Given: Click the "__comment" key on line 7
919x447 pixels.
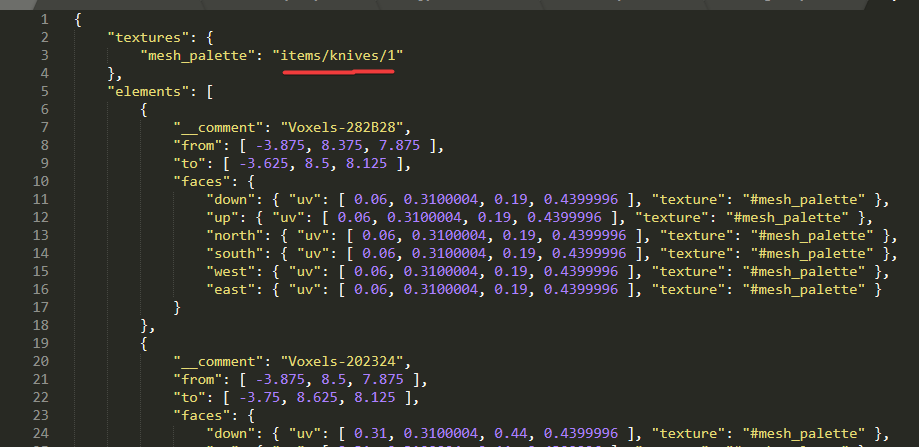Looking at the screenshot, I should (219, 128).
